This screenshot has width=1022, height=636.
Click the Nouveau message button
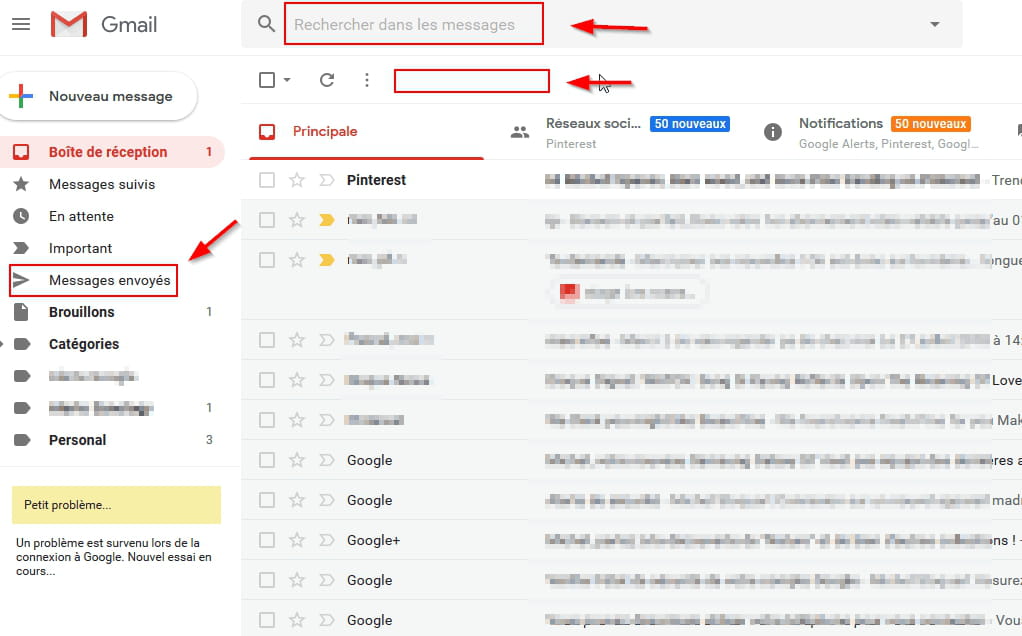[x=98, y=97]
